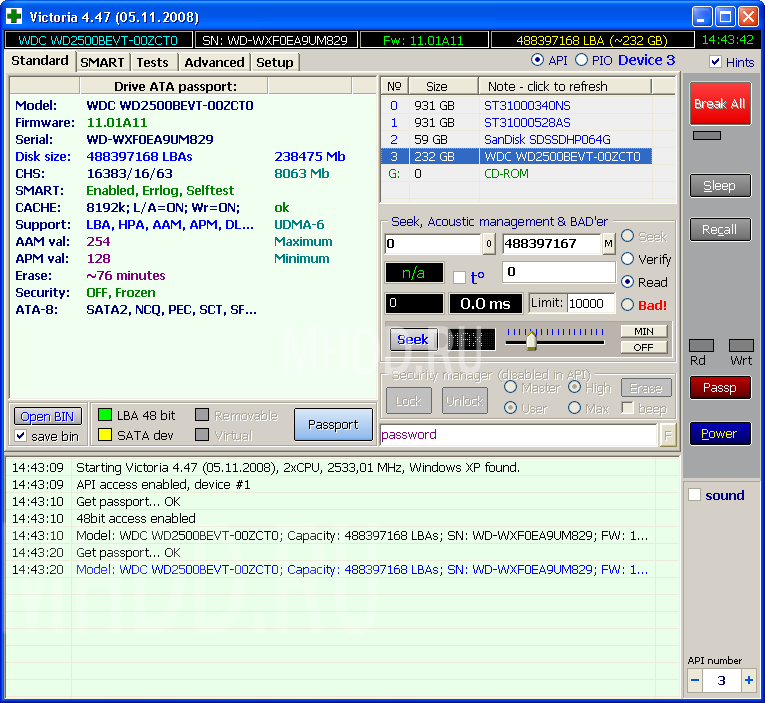Viewport: 765px width, 703px height.
Task: Select drive 2 SanDisk SDSSDHP064G
Action: [x=516, y=140]
